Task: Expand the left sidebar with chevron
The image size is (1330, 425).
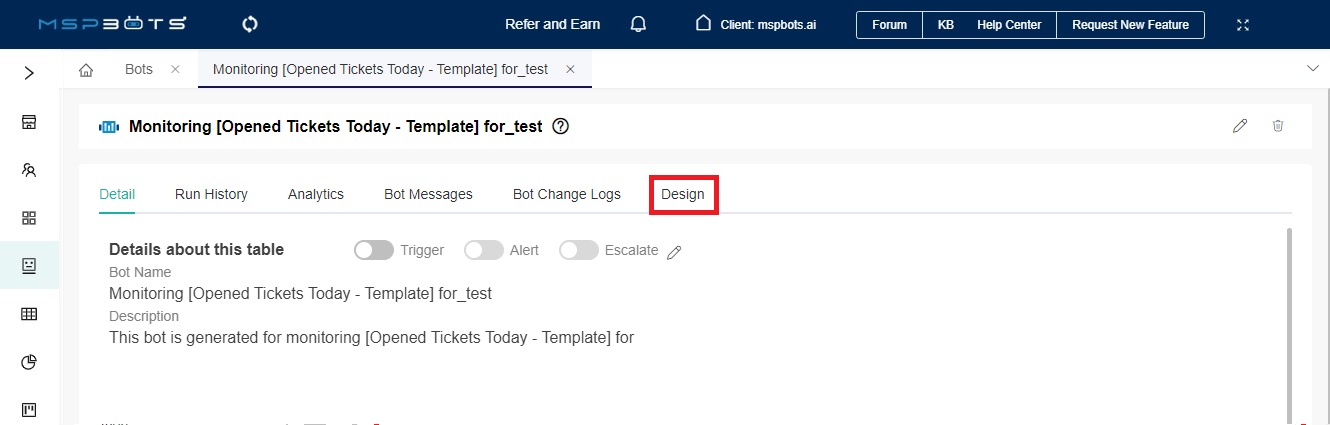Action: click(x=29, y=73)
